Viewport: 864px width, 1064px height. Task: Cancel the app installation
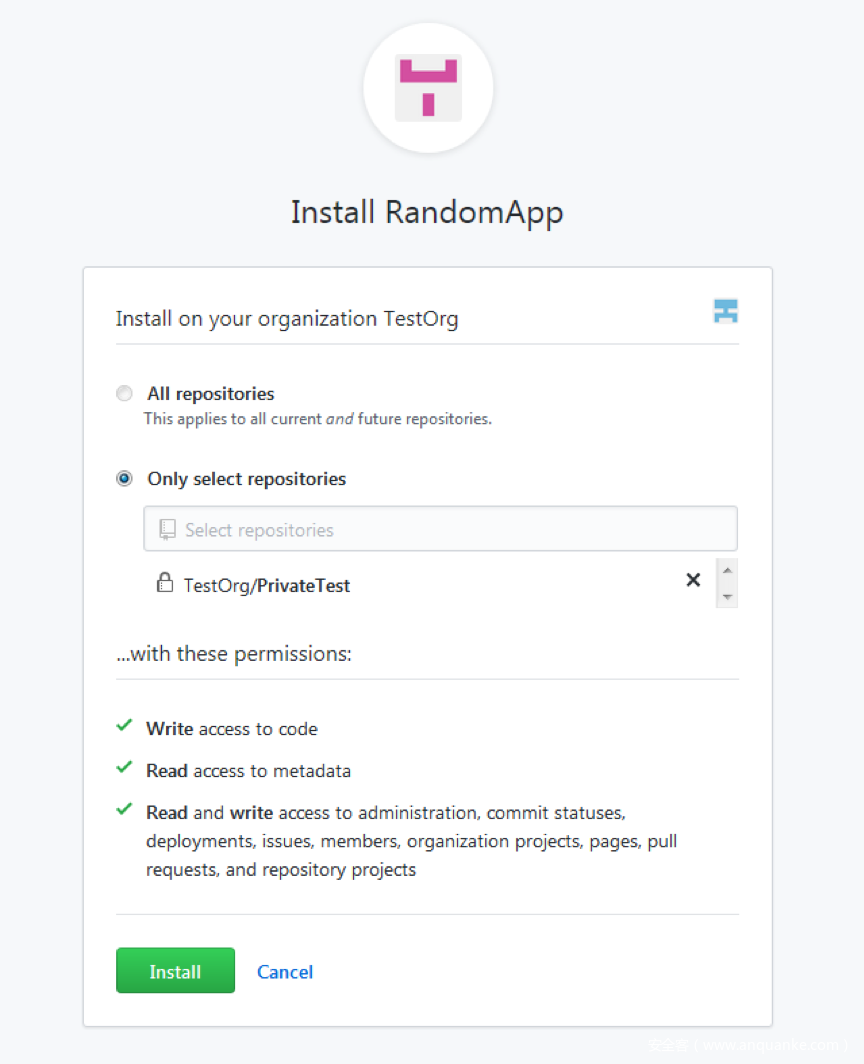coord(285,972)
